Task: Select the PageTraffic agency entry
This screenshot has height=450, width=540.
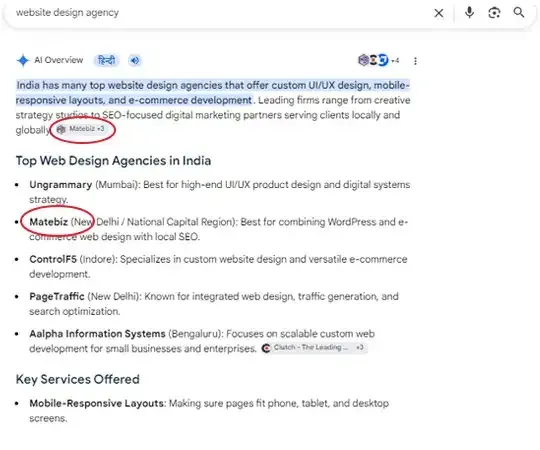Action: (x=57, y=296)
